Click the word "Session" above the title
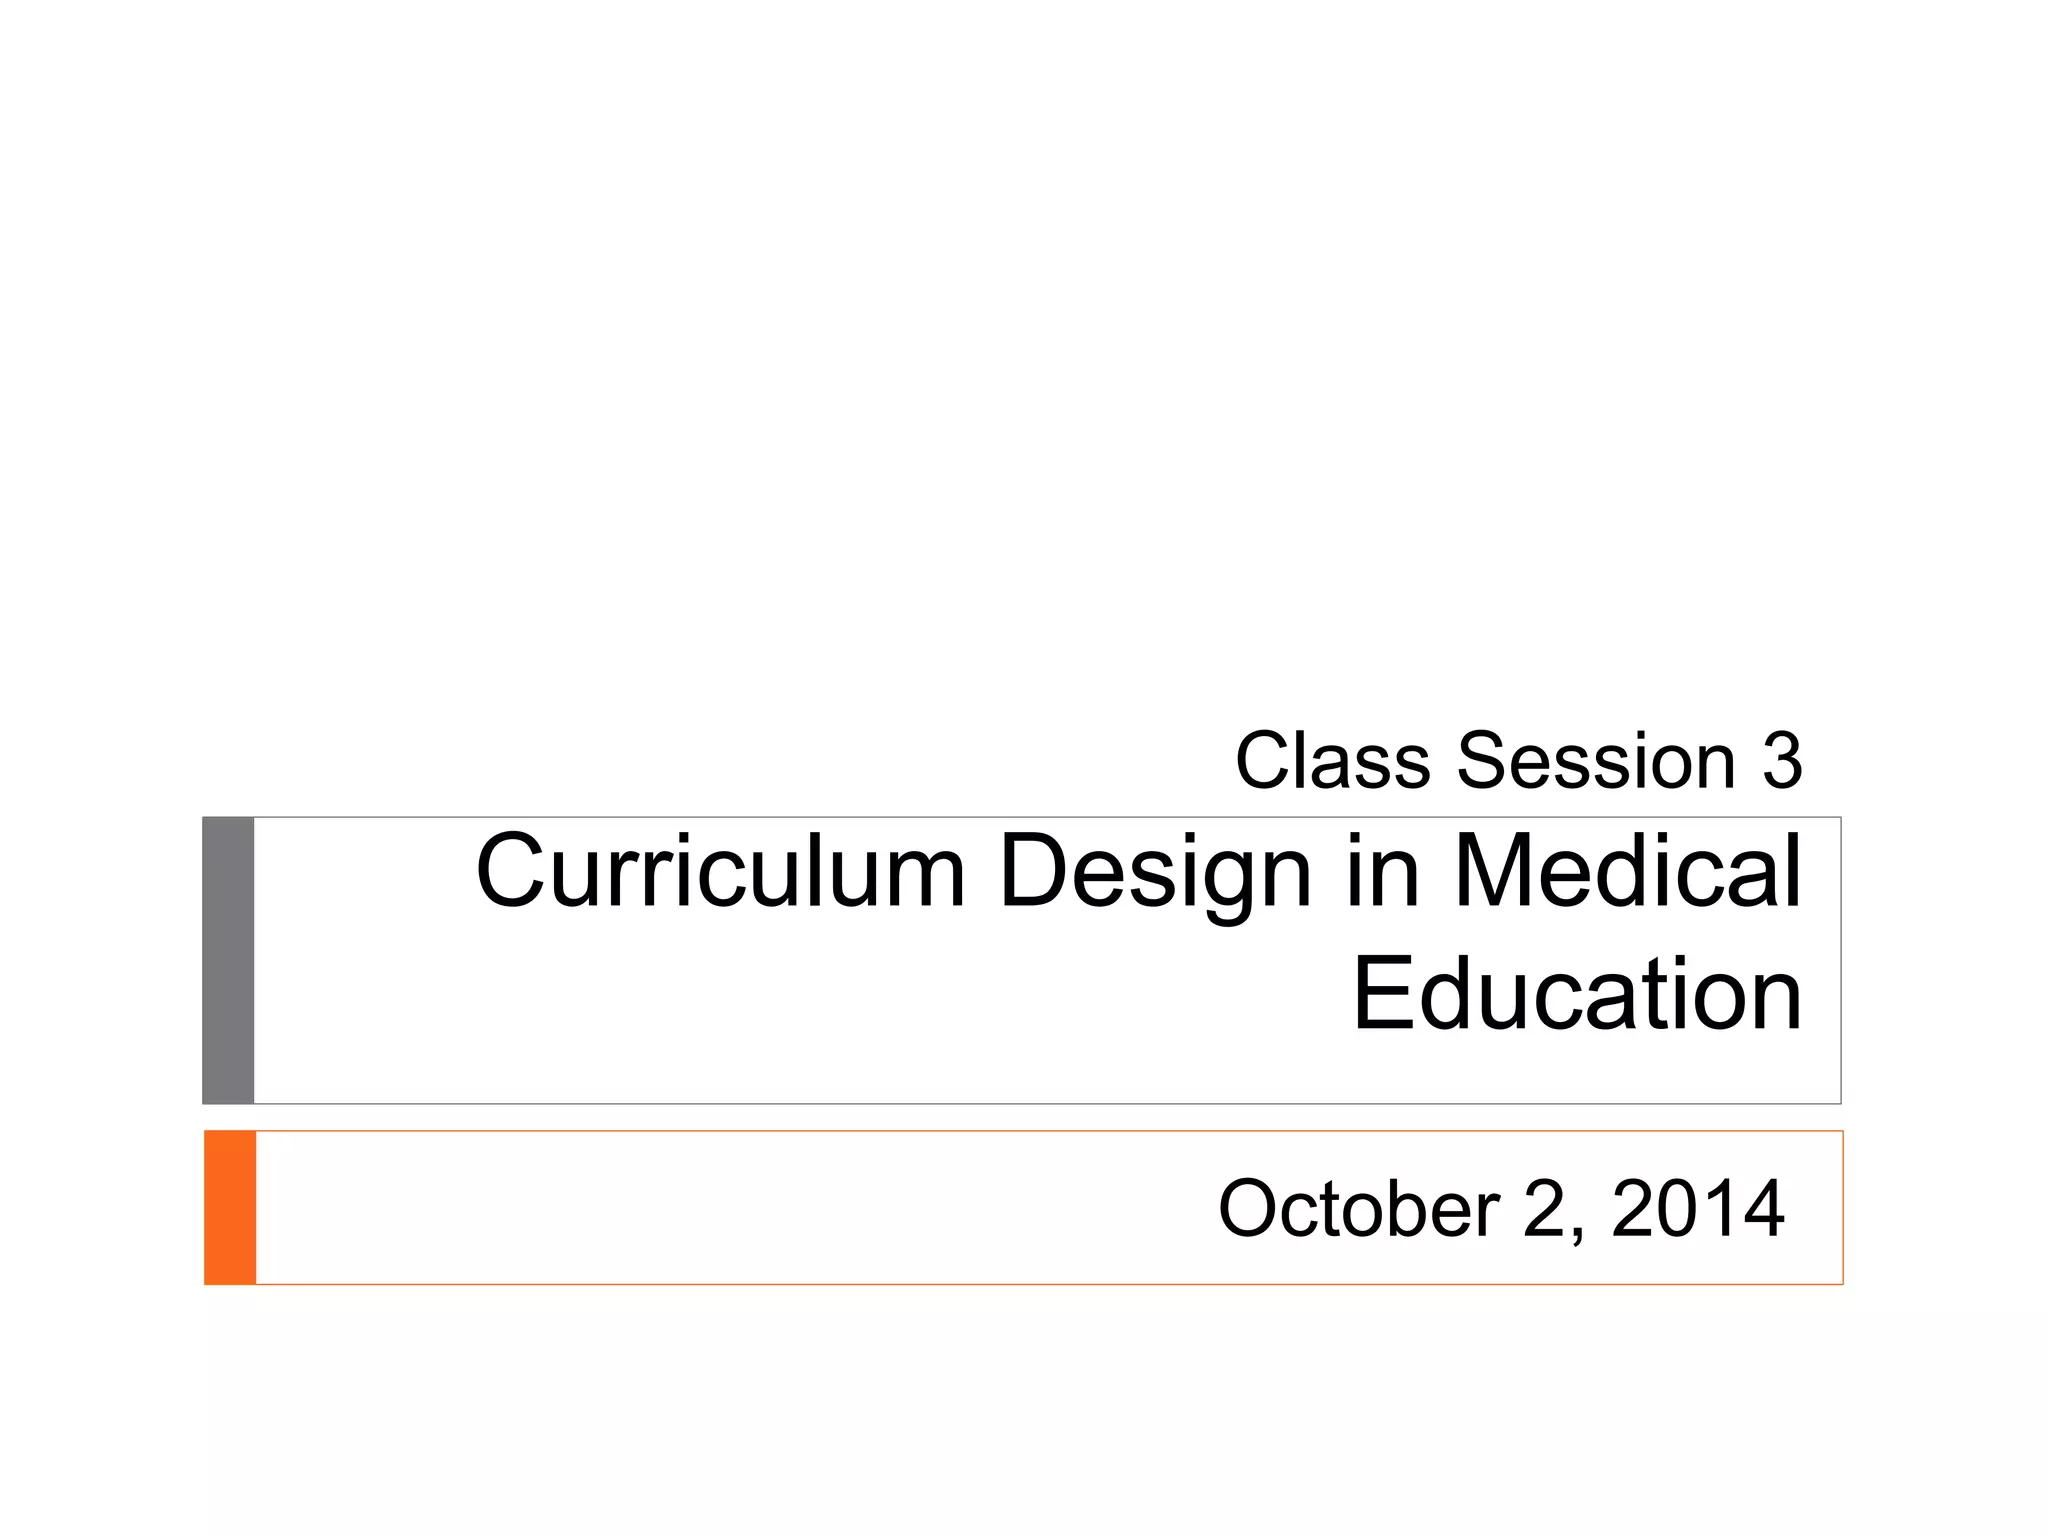This screenshot has width=2048, height=1536. point(1595,760)
